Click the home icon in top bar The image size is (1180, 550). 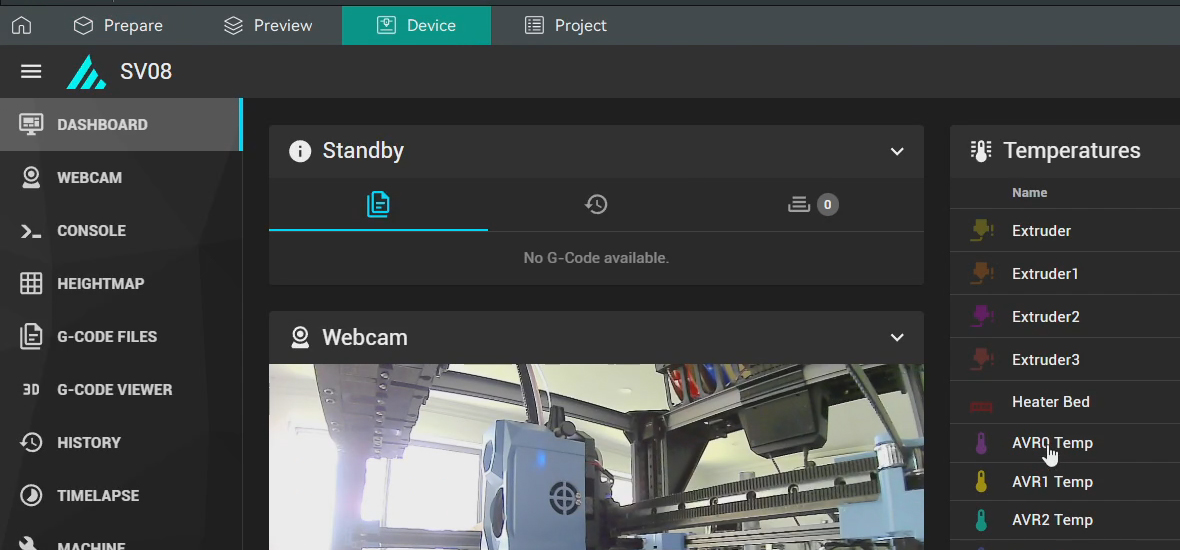pos(21,26)
